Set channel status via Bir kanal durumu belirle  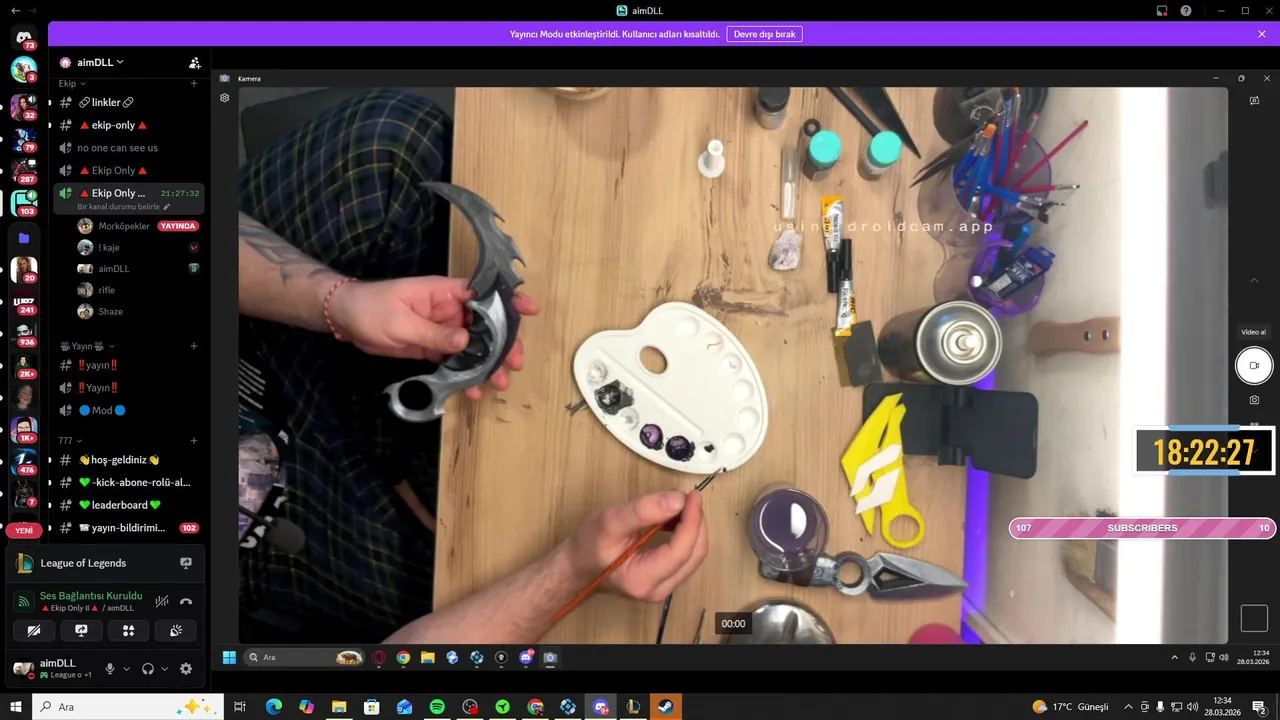pyautogui.click(x=124, y=207)
